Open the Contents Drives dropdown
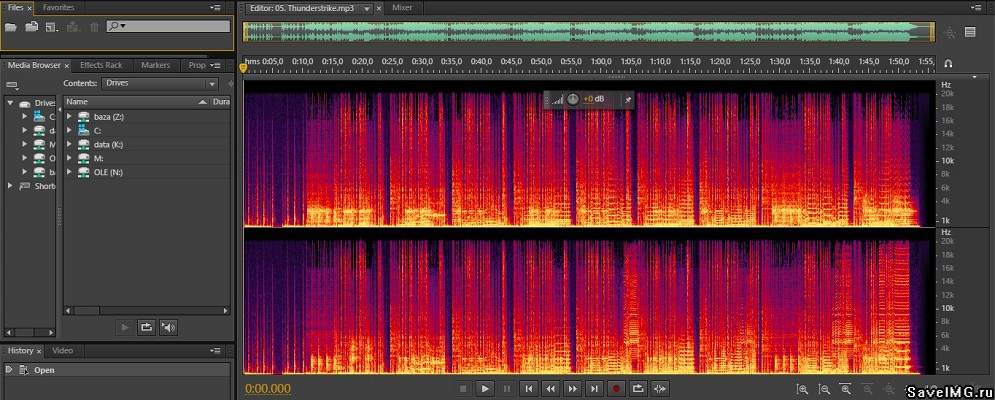 click(160, 84)
